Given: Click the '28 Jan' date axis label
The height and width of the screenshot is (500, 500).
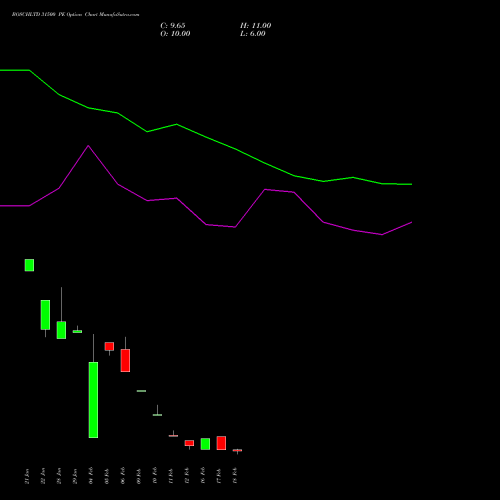Looking at the screenshot, I should pyautogui.click(x=59, y=476).
